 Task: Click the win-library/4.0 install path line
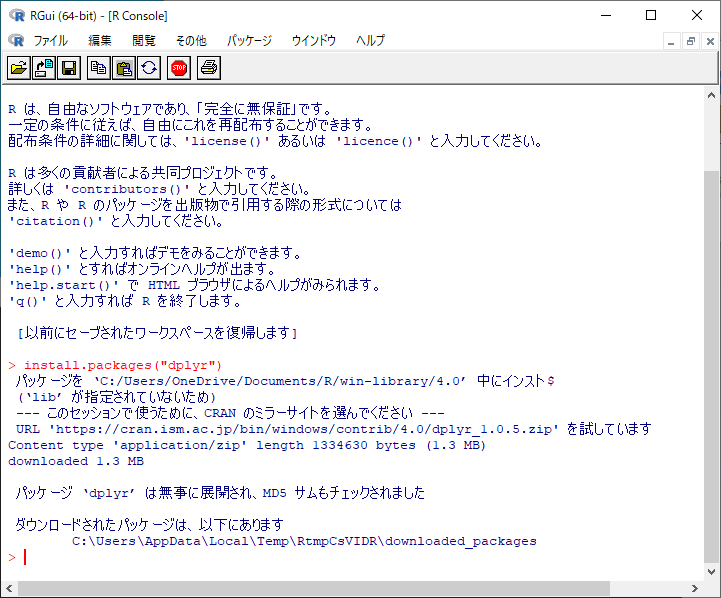pyautogui.click(x=285, y=381)
